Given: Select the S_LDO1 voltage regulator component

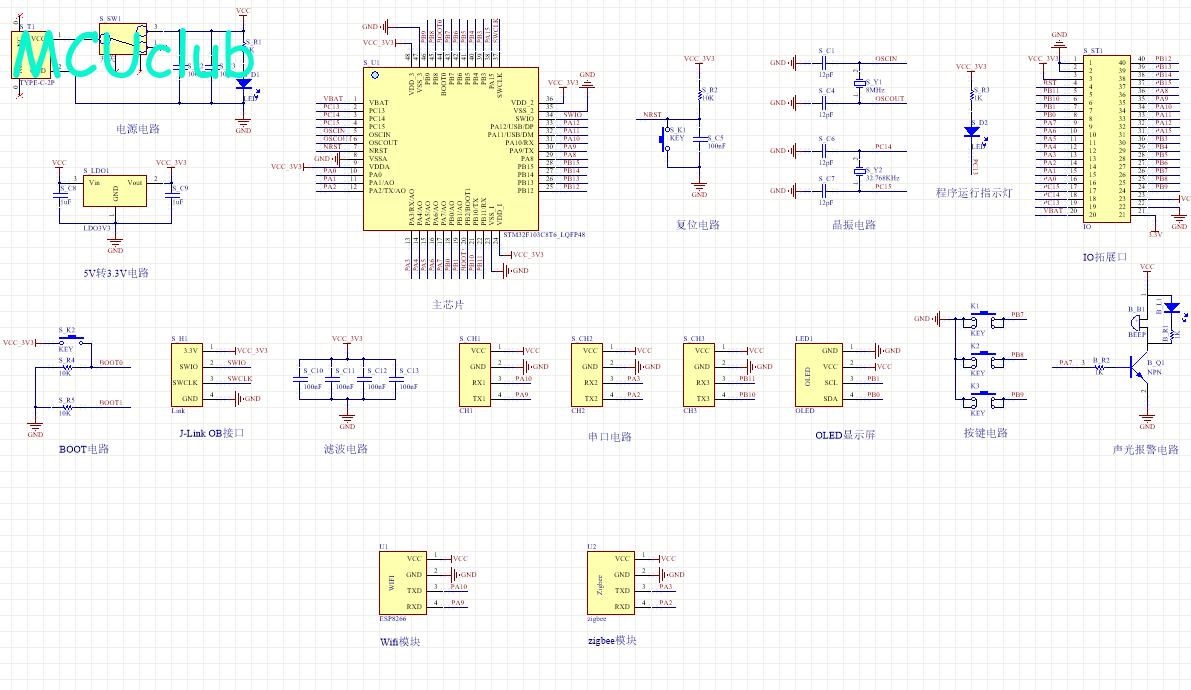Looking at the screenshot, I should pos(115,191).
